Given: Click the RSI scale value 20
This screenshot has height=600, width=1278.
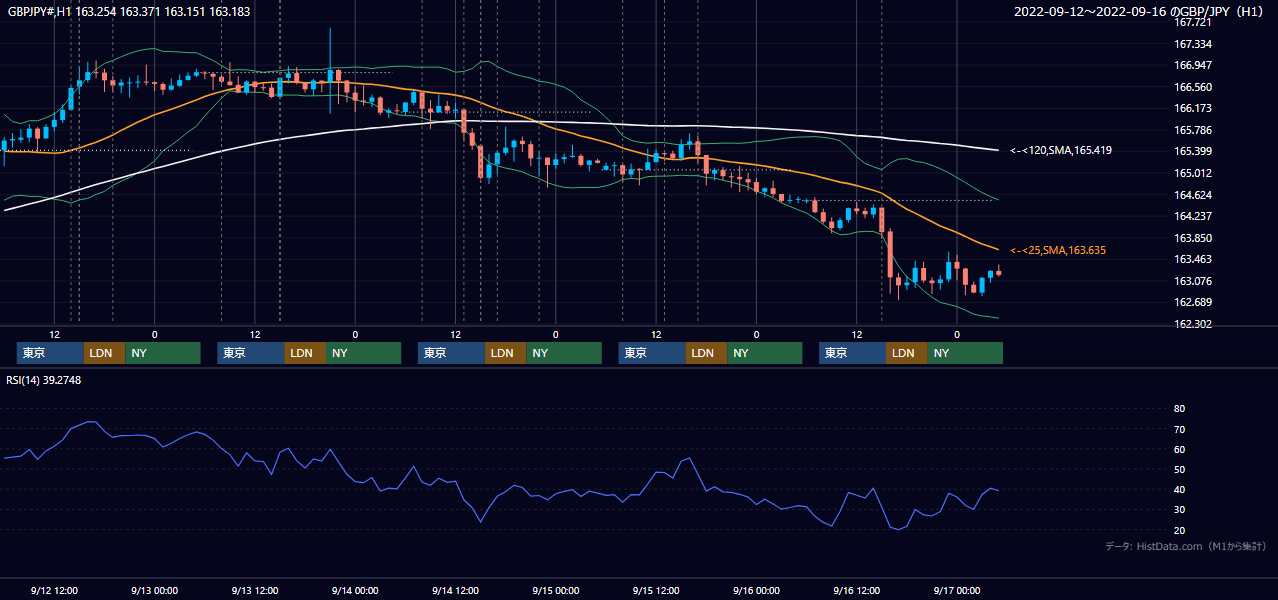Looking at the screenshot, I should pos(1179,530).
